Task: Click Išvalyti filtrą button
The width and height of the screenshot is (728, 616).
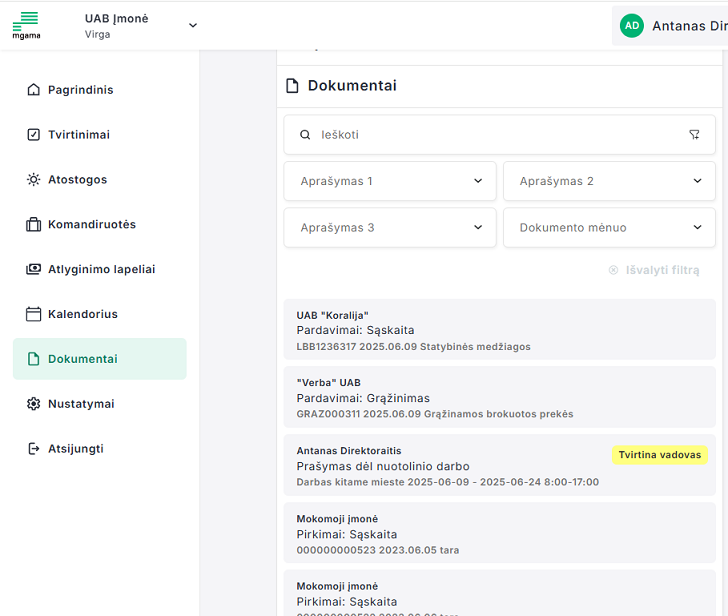Action: 654,271
